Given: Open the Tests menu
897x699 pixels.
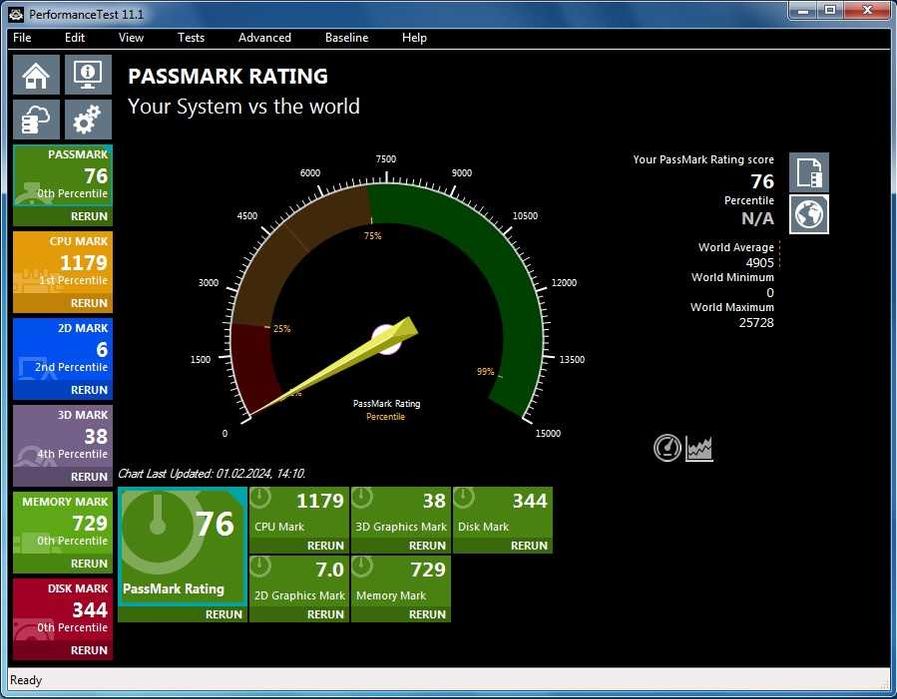Looking at the screenshot, I should tap(190, 38).
